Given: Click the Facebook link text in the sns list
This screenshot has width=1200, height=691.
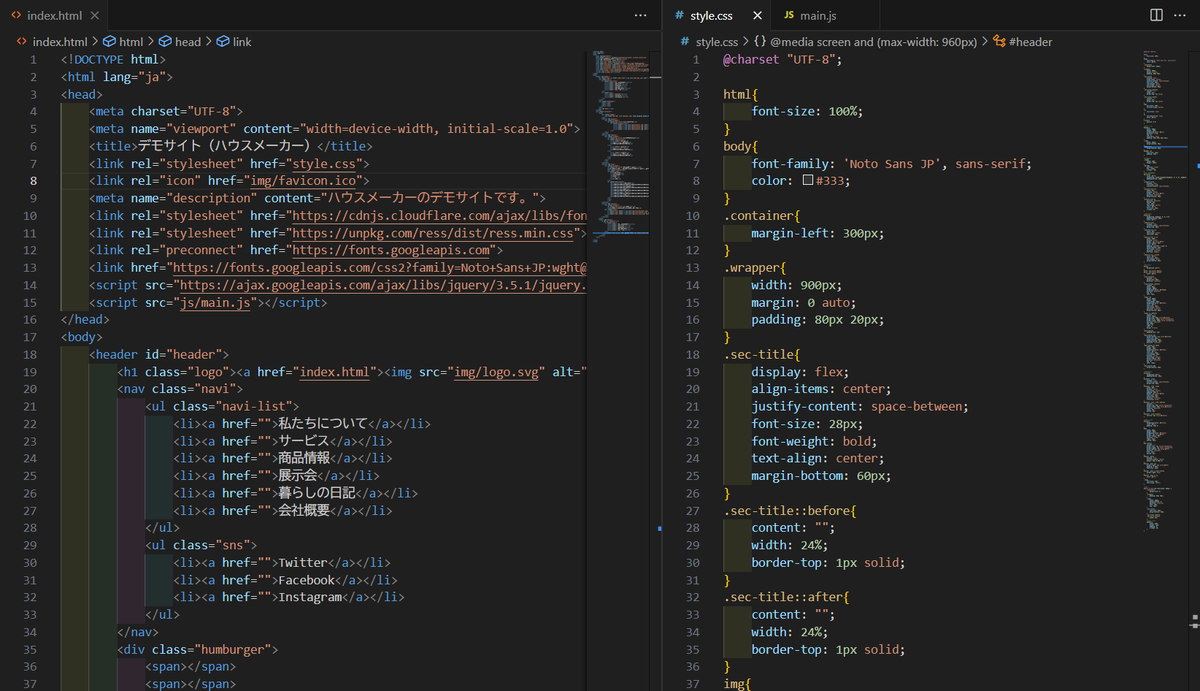Looking at the screenshot, I should (307, 580).
